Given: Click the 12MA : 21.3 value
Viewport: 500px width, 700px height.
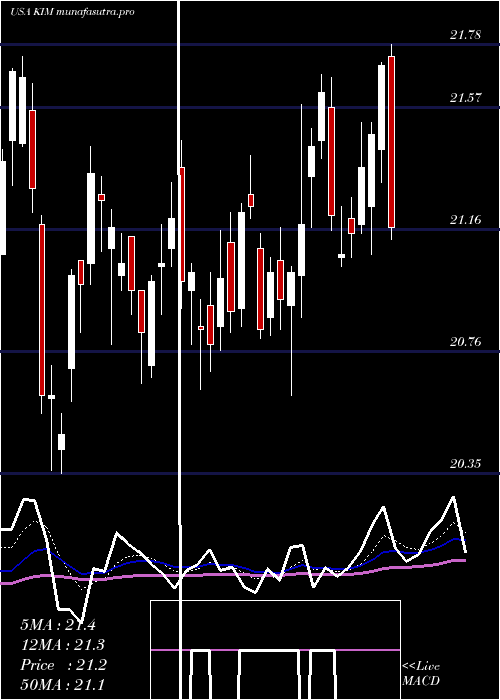Looking at the screenshot, I should pyautogui.click(x=63, y=645).
